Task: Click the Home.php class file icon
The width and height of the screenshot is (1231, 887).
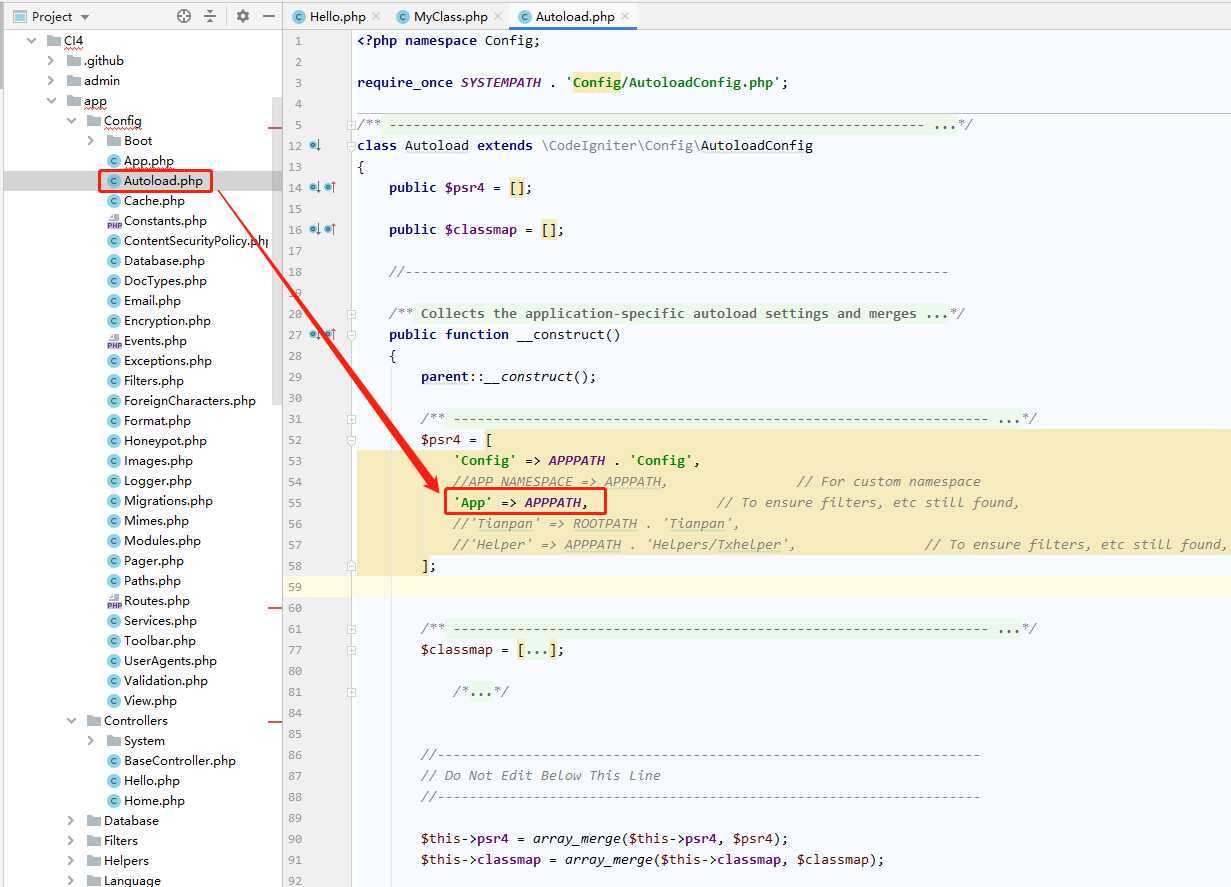Action: click(114, 801)
